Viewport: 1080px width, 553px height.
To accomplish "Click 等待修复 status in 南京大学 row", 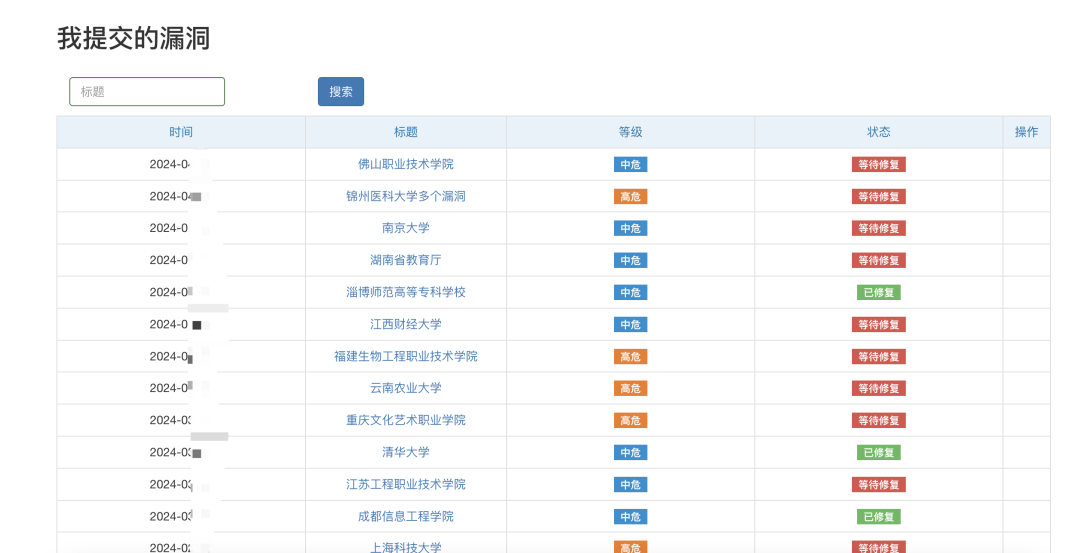I will [879, 229].
